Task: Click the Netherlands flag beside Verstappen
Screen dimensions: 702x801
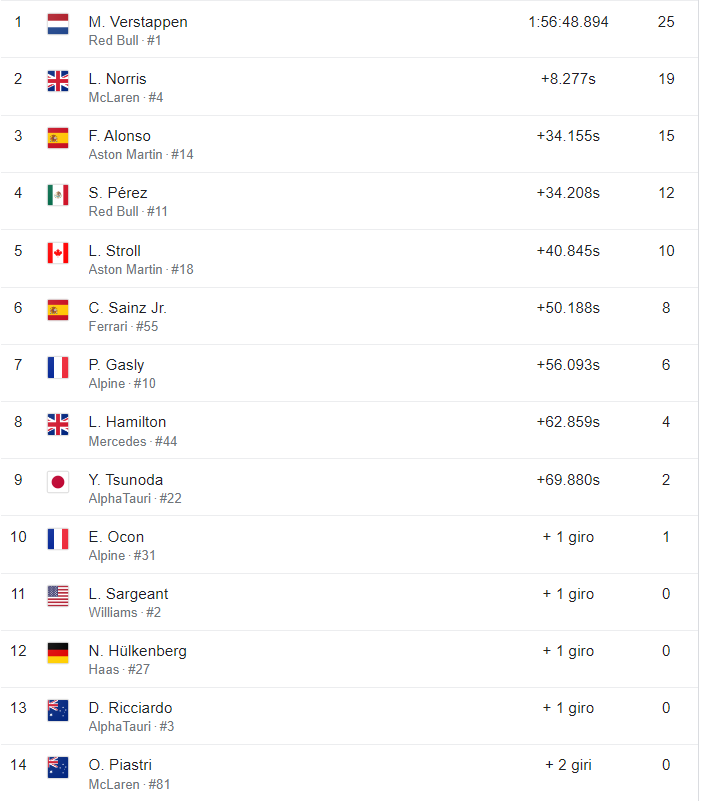Action: coord(58,24)
